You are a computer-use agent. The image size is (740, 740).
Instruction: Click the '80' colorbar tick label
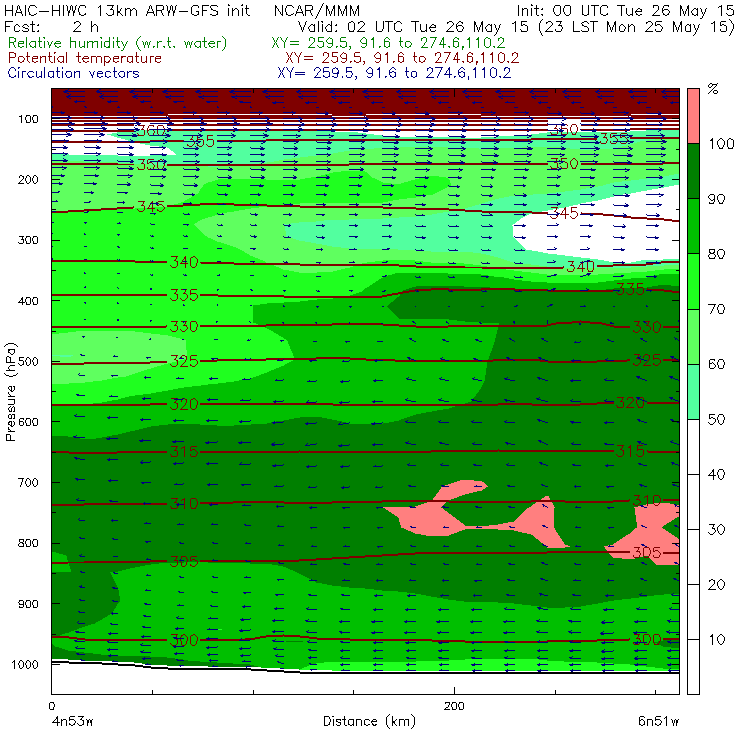[x=716, y=254]
